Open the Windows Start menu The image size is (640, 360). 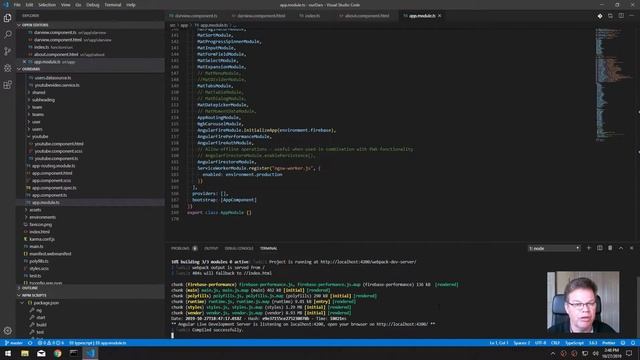(8, 353)
